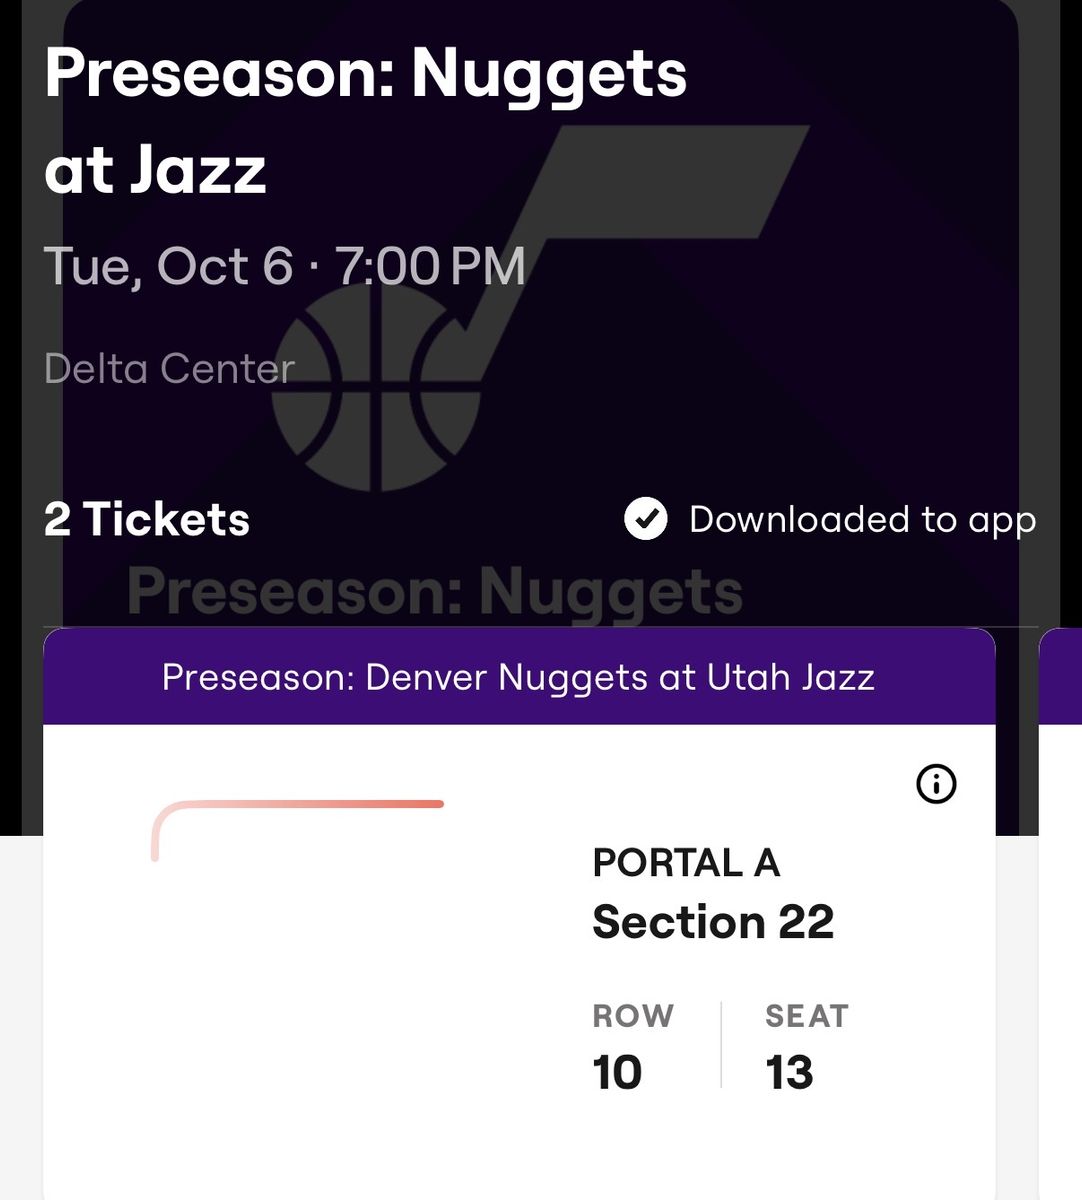Tap the ROW 10 value
Screen dimensions: 1082x1200
617,1073
